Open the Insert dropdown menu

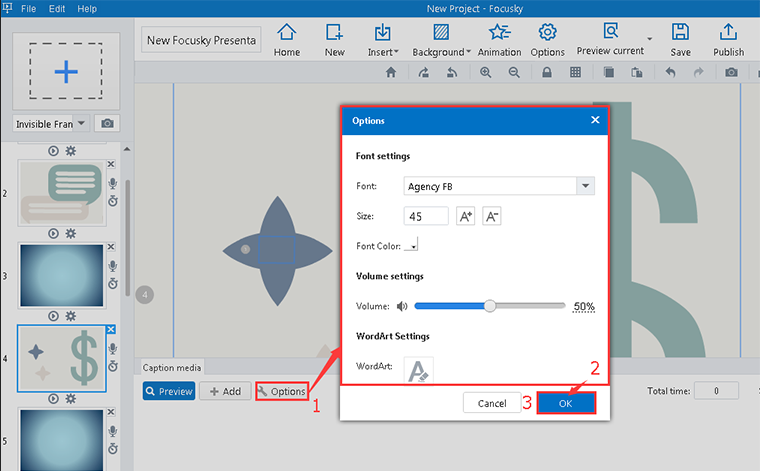point(382,40)
